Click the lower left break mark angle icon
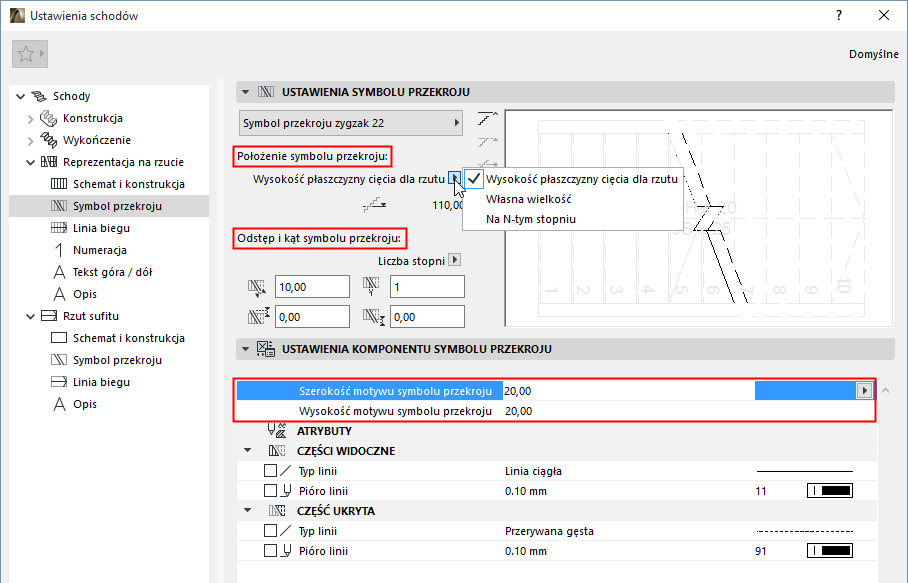Screen dimensions: 908x583 tap(258, 317)
